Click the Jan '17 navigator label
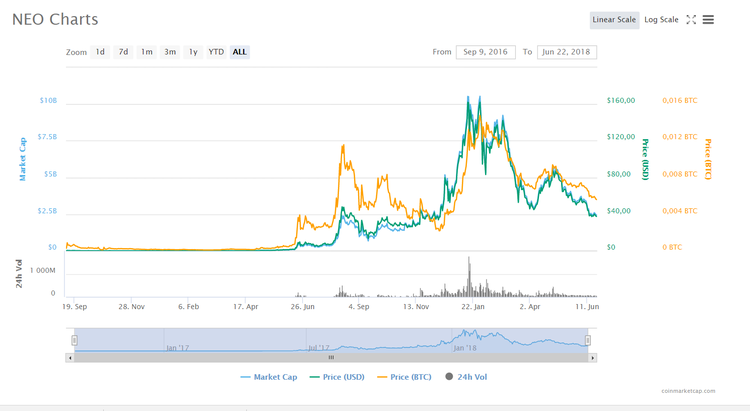 (x=177, y=348)
